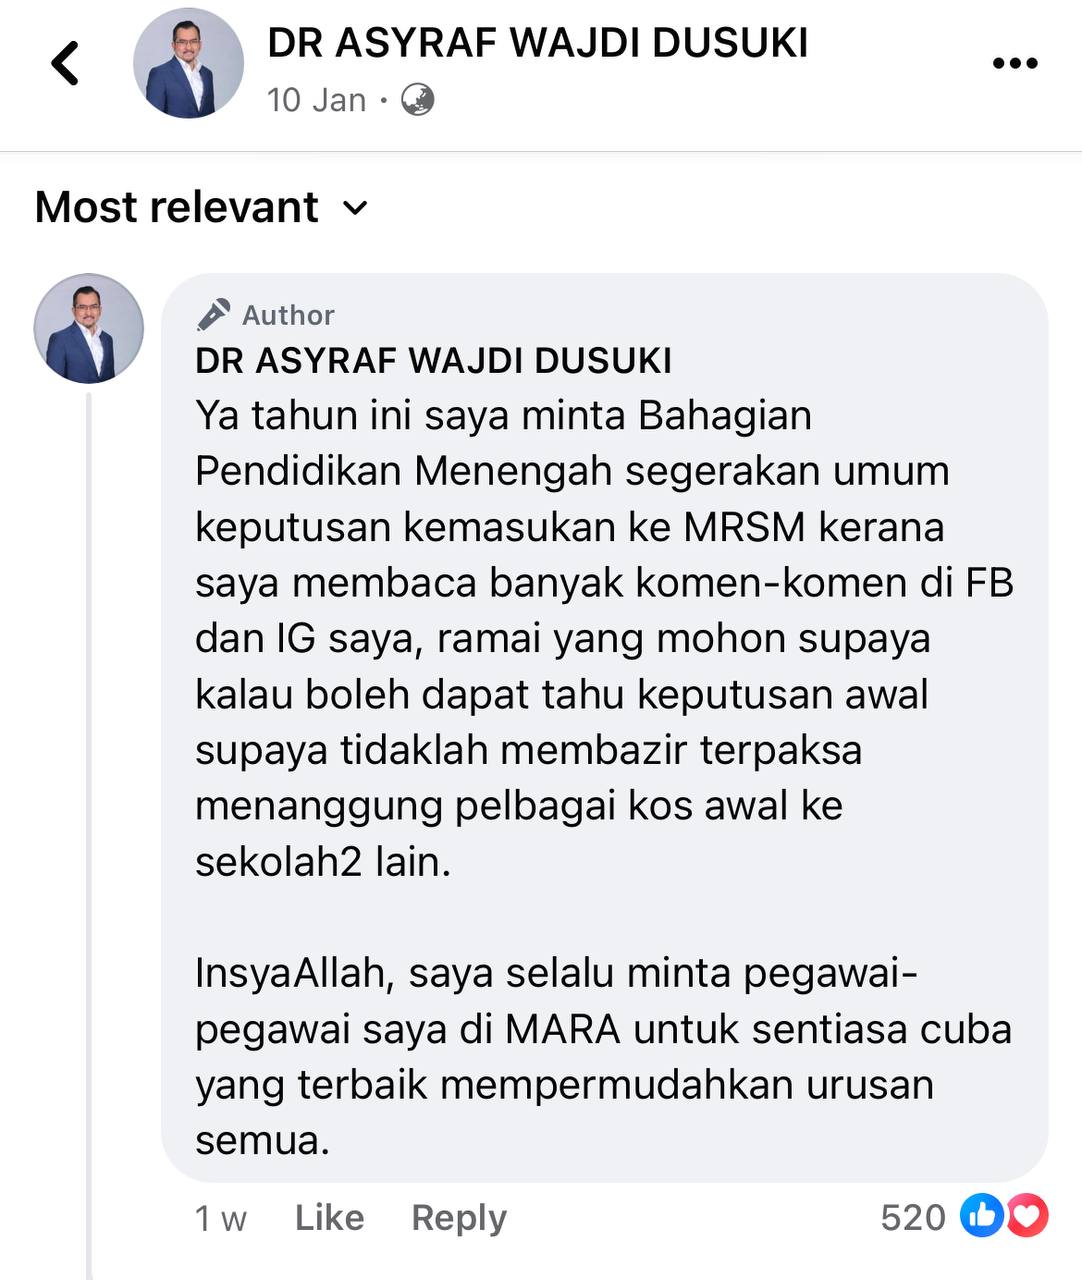Open the commenter's profile picture

pyautogui.click(x=89, y=329)
